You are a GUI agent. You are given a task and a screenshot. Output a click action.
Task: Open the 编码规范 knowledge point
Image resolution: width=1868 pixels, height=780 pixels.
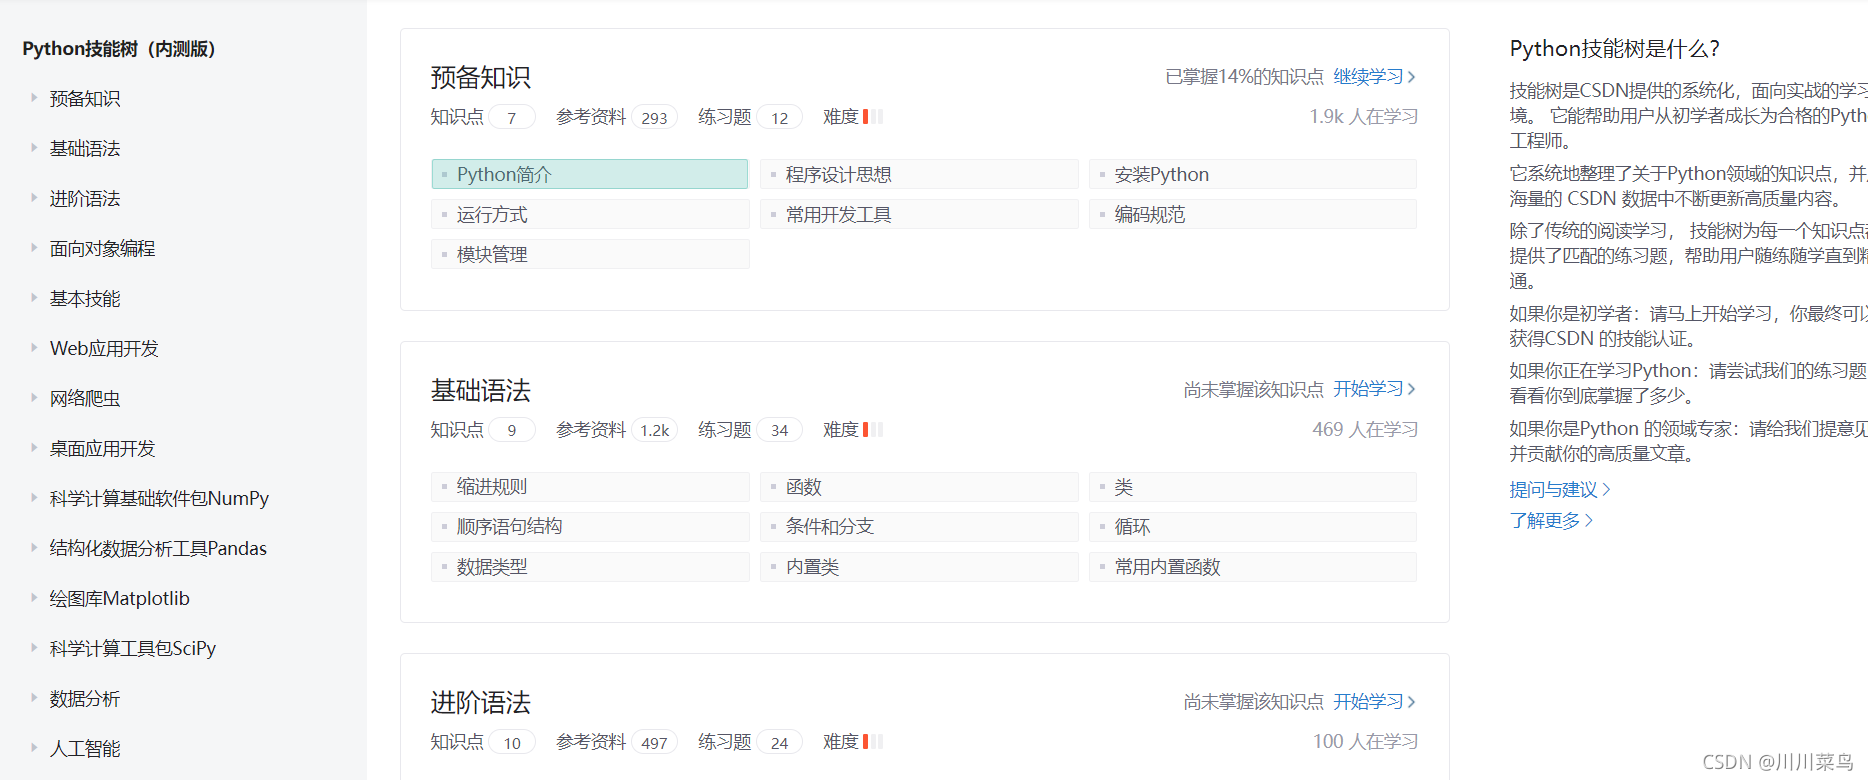(x=1253, y=214)
